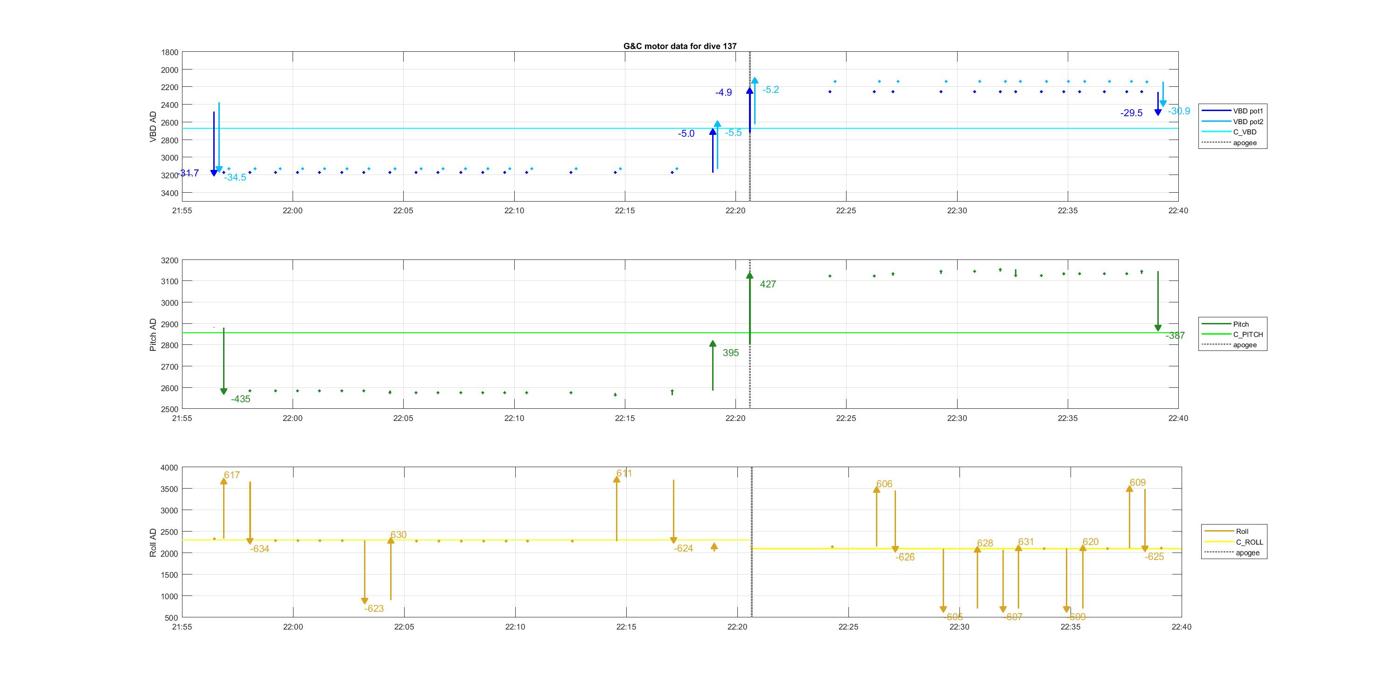1400x693 pixels.
Task: Click the "-626" roll data label
Action: point(905,558)
